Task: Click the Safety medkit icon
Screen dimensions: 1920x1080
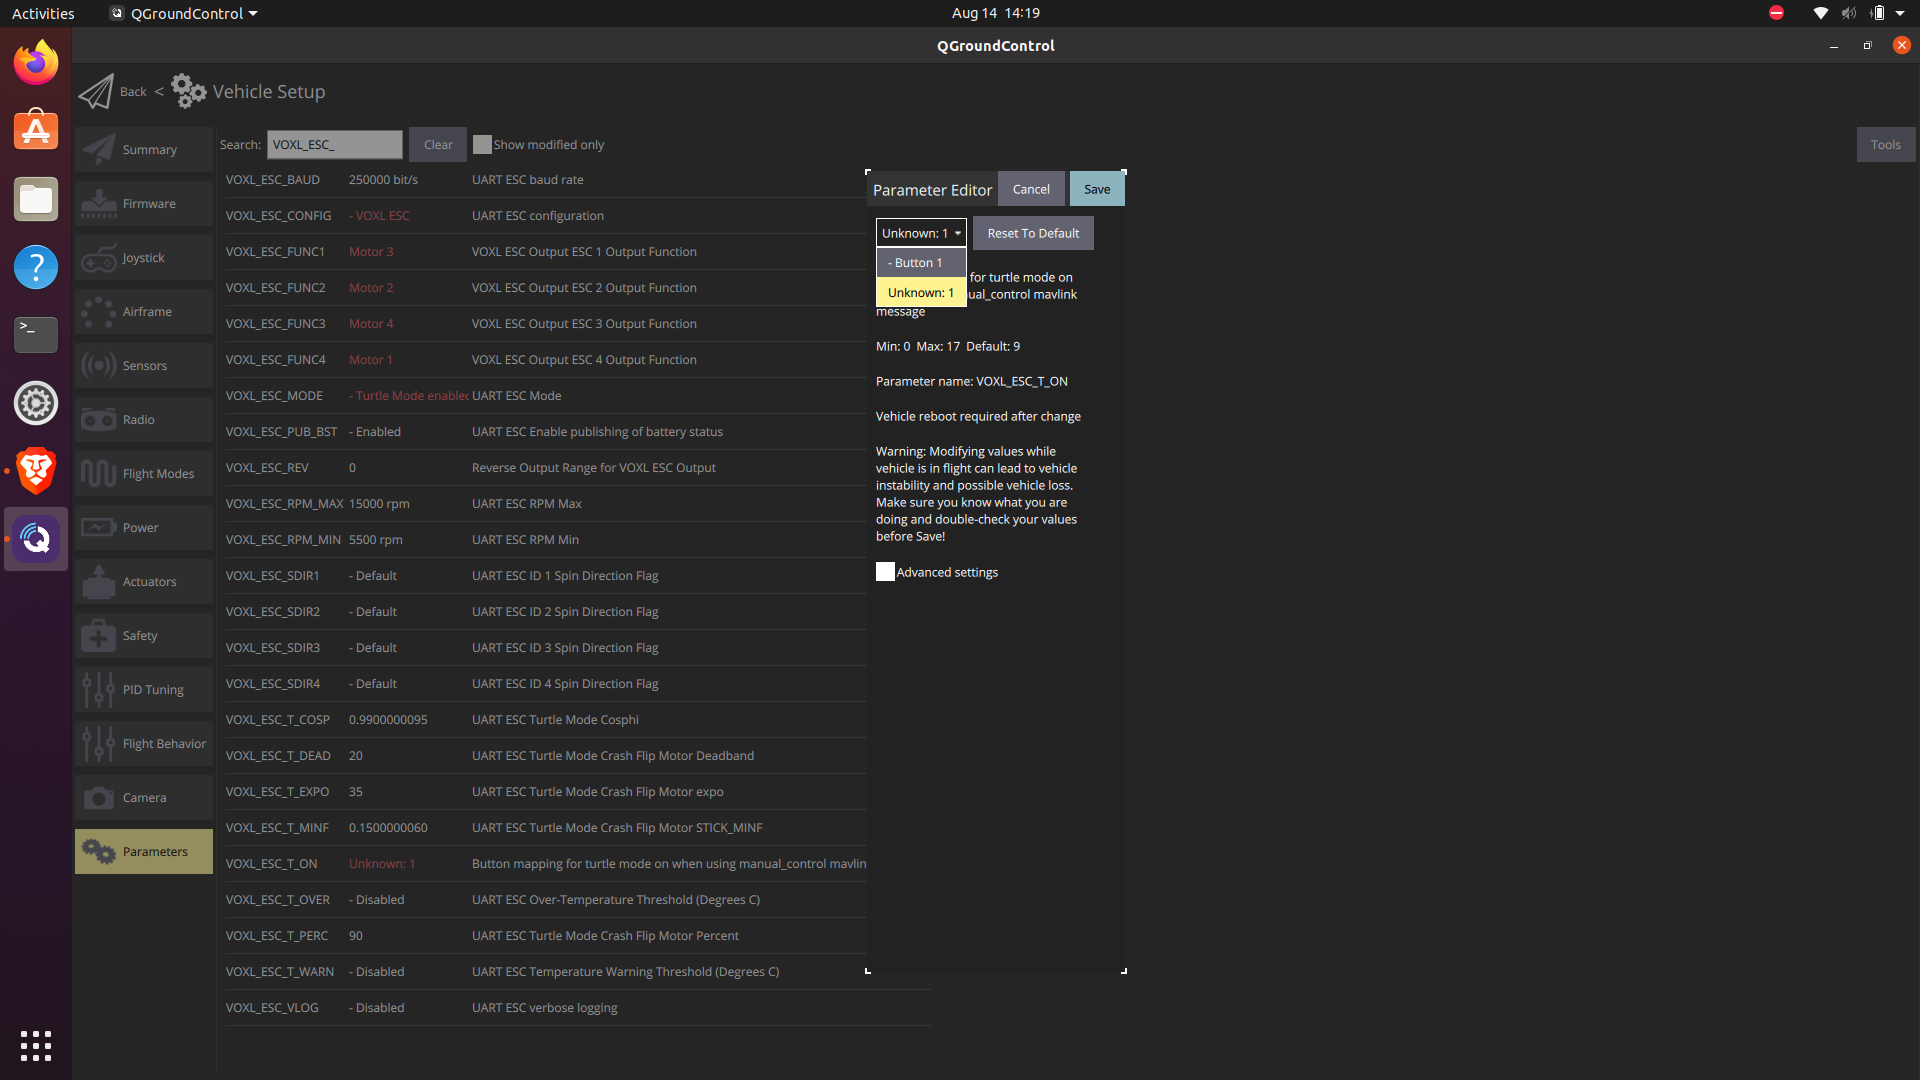Action: click(98, 636)
